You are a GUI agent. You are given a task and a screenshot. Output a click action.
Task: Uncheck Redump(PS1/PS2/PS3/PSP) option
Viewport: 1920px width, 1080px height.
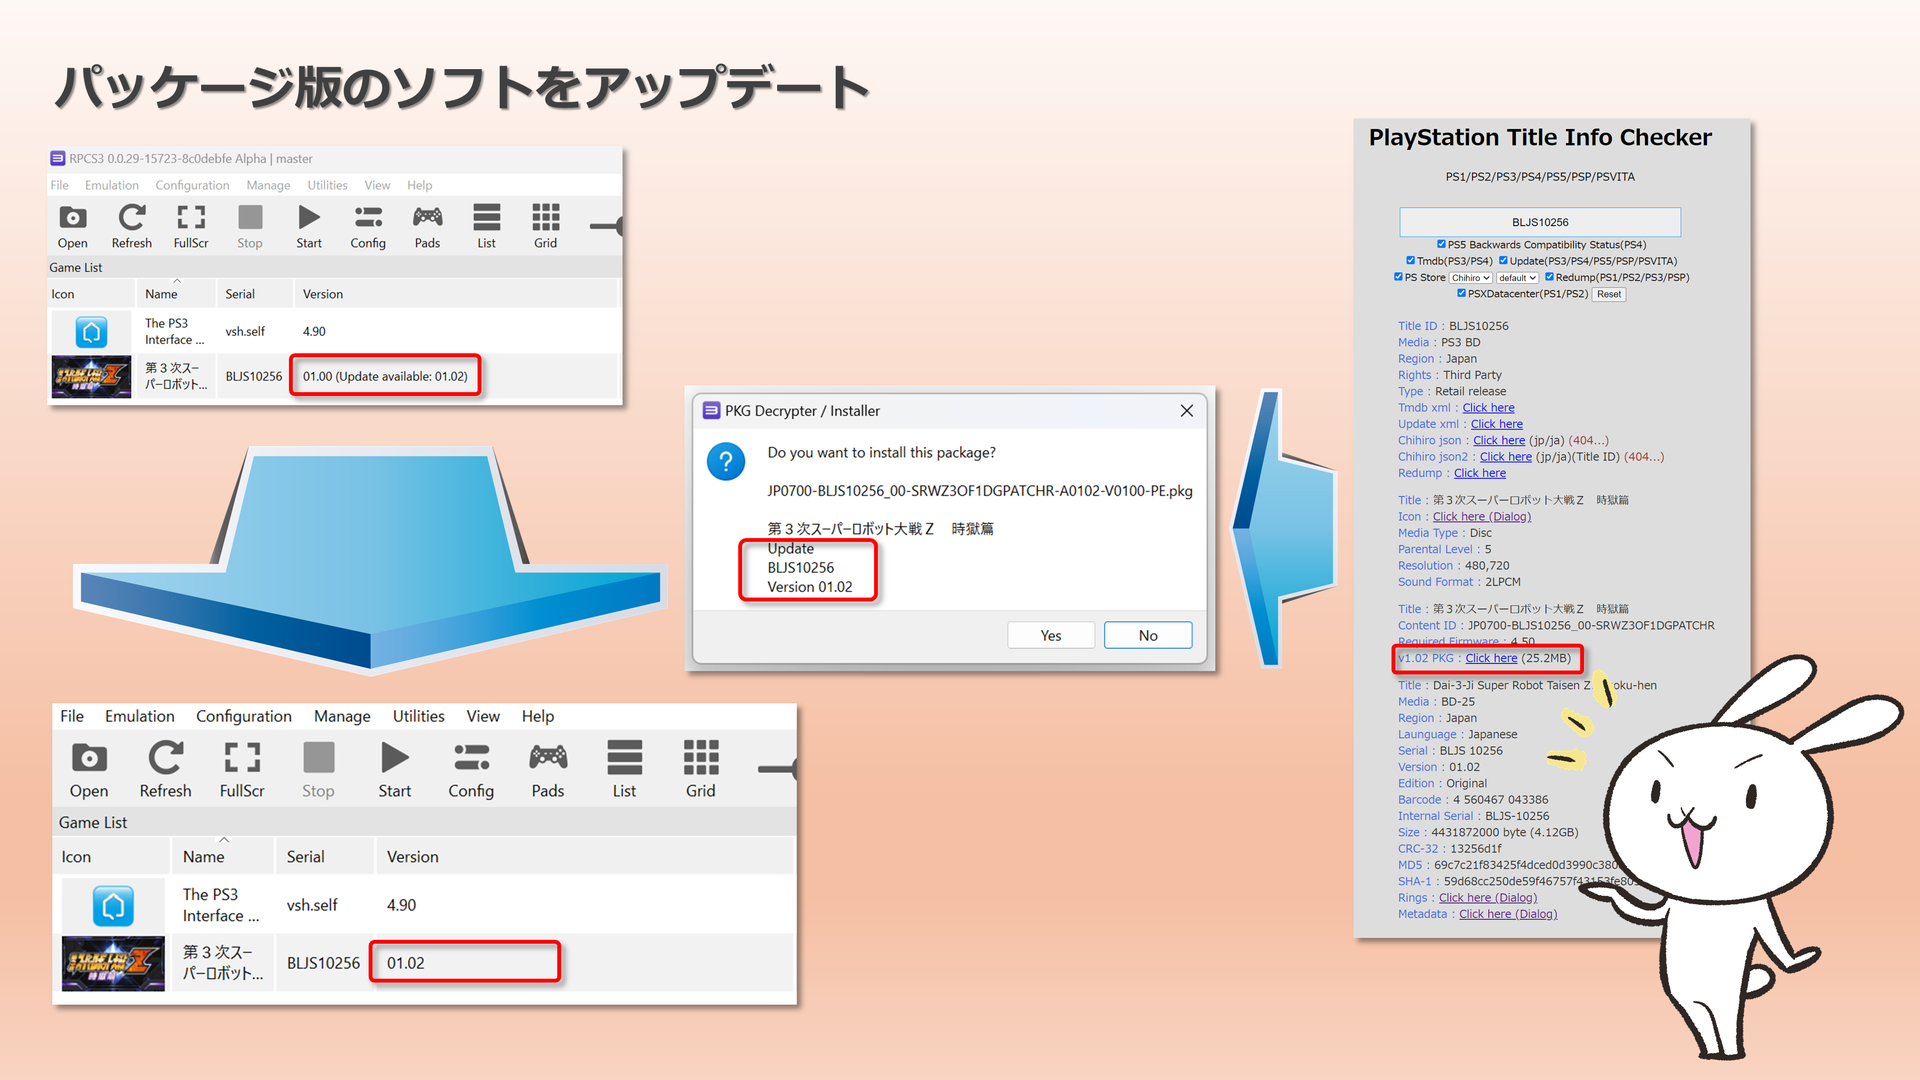(1547, 277)
